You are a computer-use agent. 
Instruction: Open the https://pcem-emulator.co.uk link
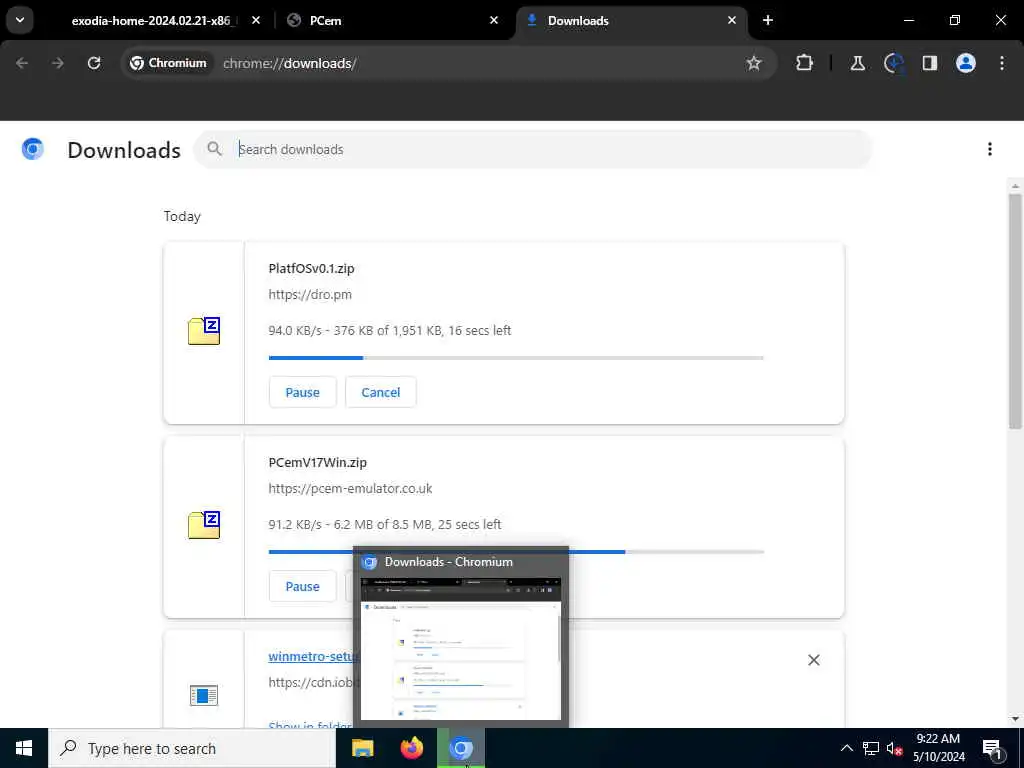click(x=350, y=488)
